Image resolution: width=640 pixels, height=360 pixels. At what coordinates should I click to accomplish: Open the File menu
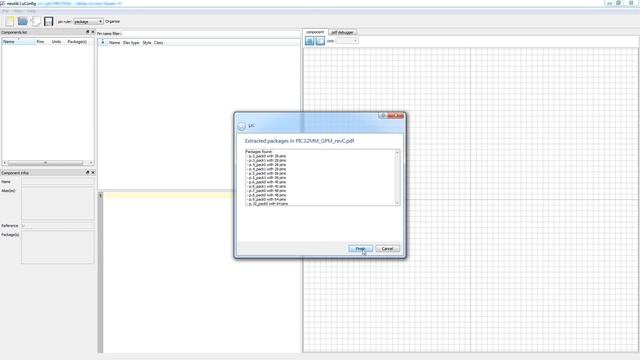click(5, 11)
